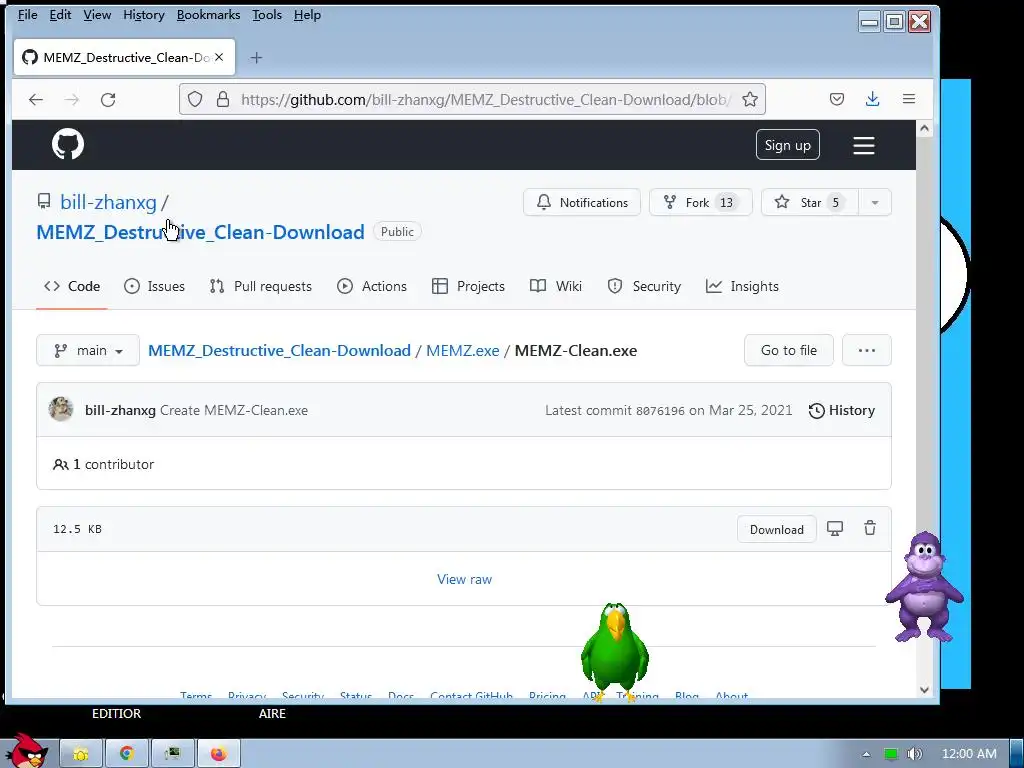1024x768 pixels.
Task: Click the URL address bar field
Action: 472,99
